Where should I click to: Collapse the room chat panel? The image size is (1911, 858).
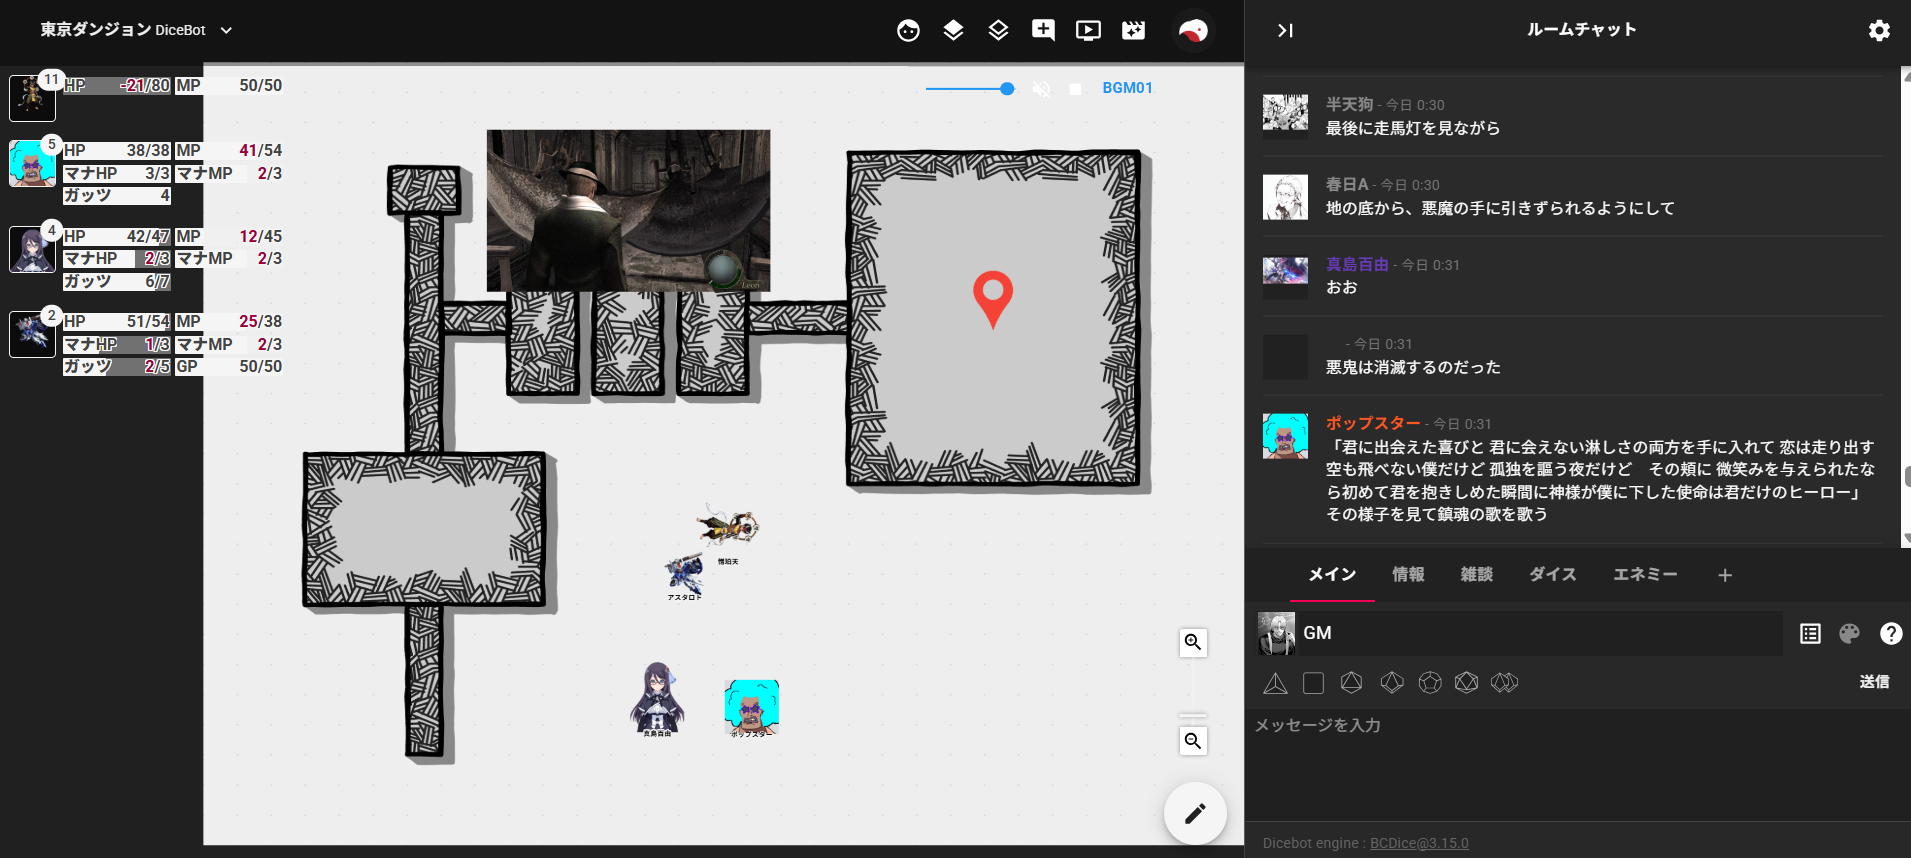1285,31
